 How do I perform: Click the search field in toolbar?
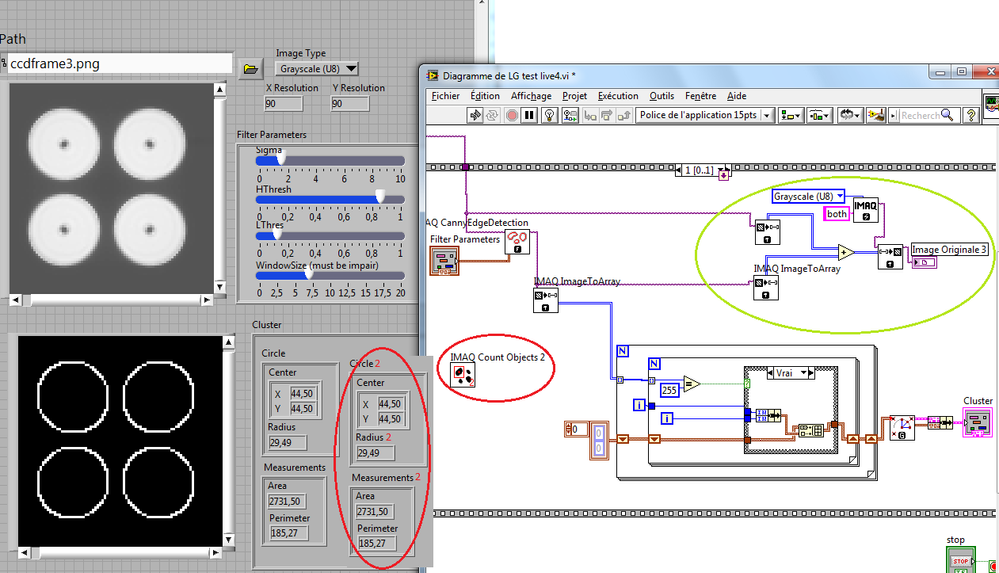point(927,115)
